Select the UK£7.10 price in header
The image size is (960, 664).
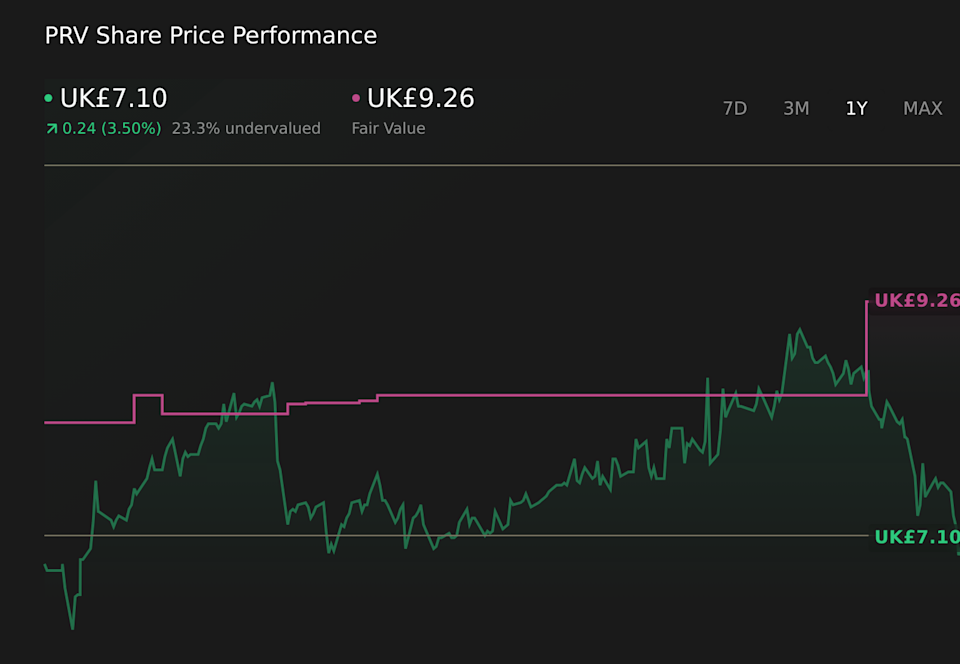[114, 99]
